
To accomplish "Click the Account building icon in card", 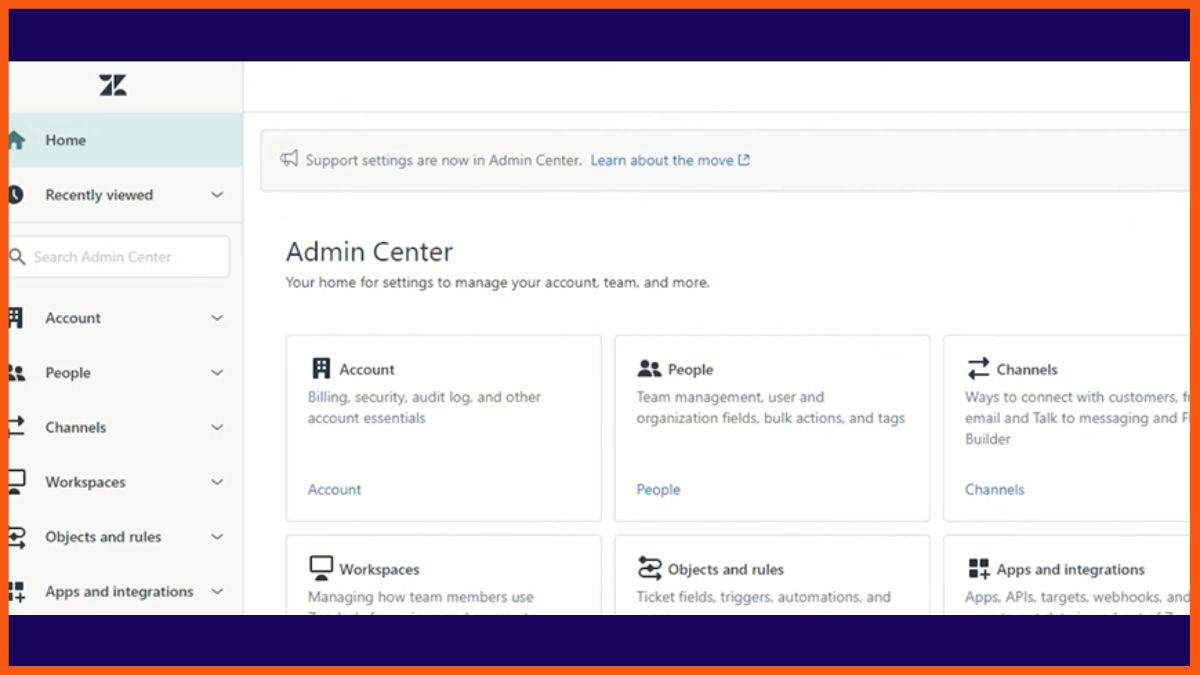I will [x=321, y=369].
